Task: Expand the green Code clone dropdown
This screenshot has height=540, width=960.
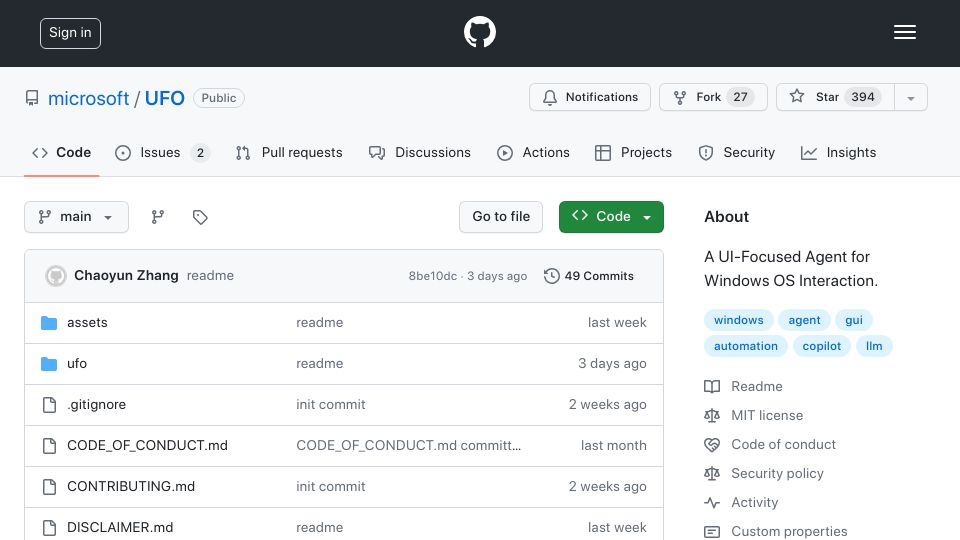Action: (x=611, y=217)
